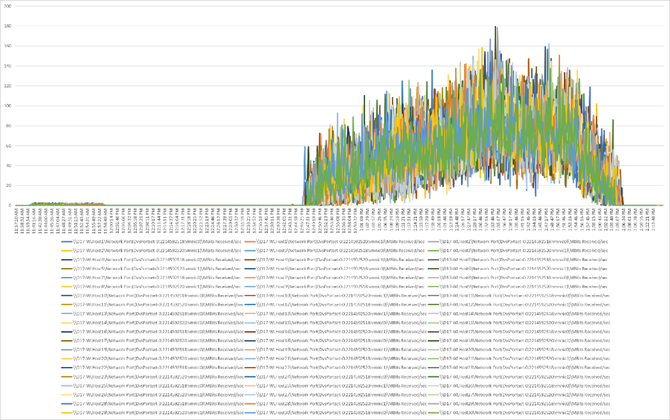Click the 60 label on the vertical axis
Viewport: 670px width, 420px height.
pyautogui.click(x=8, y=146)
